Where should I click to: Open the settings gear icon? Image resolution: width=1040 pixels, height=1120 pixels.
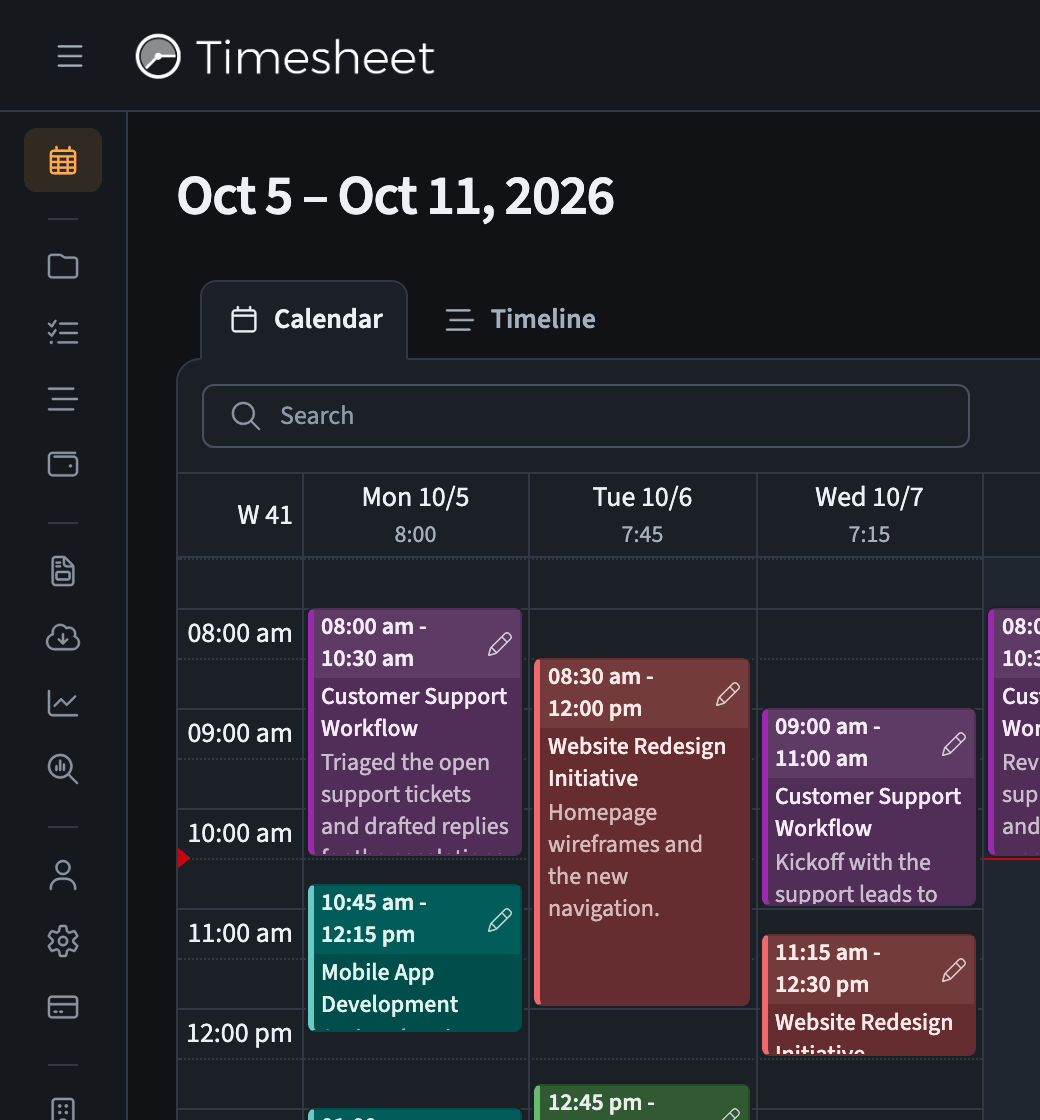point(63,941)
